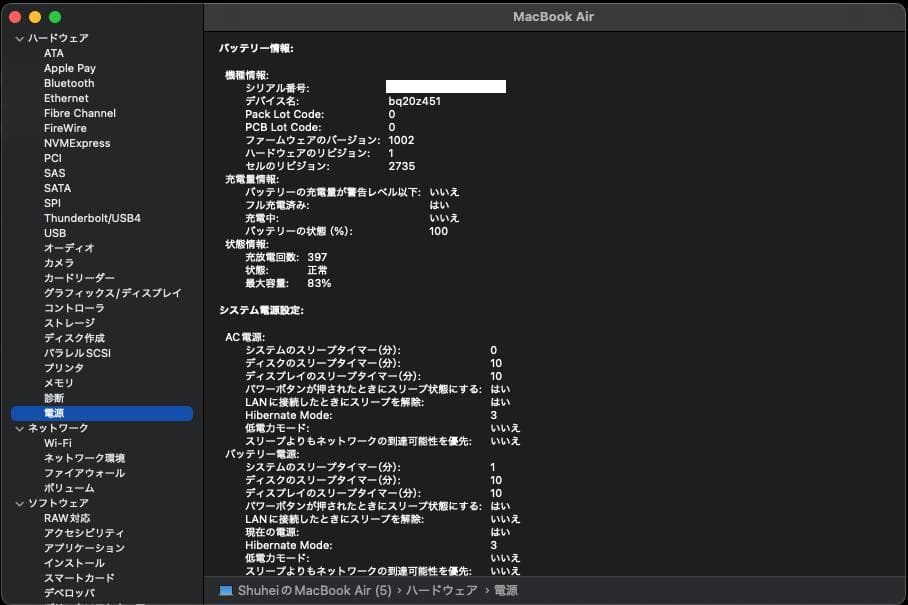The width and height of the screenshot is (908, 605).
Task: Select 診断 in the sidebar
Action: [54, 399]
